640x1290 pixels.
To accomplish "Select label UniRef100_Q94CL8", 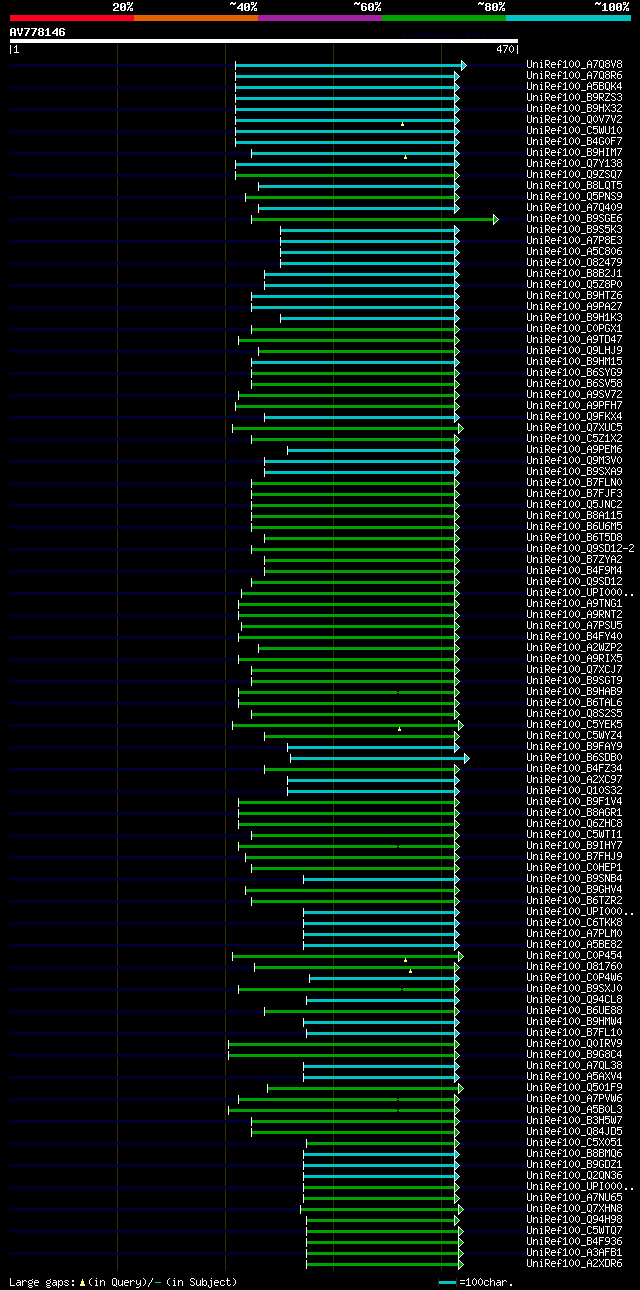I will [574, 1000].
